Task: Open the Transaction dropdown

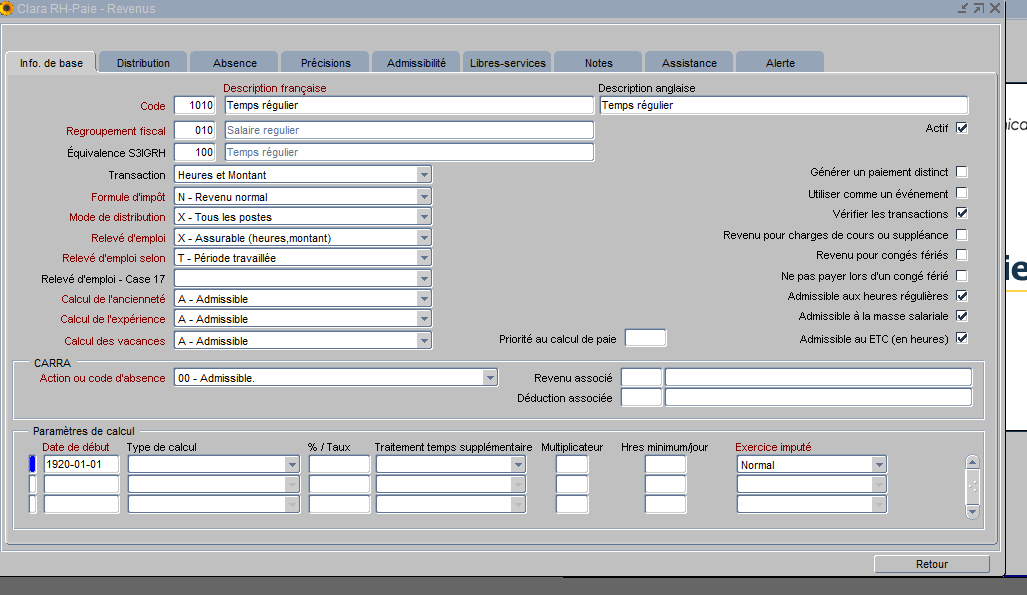Action: (x=424, y=175)
